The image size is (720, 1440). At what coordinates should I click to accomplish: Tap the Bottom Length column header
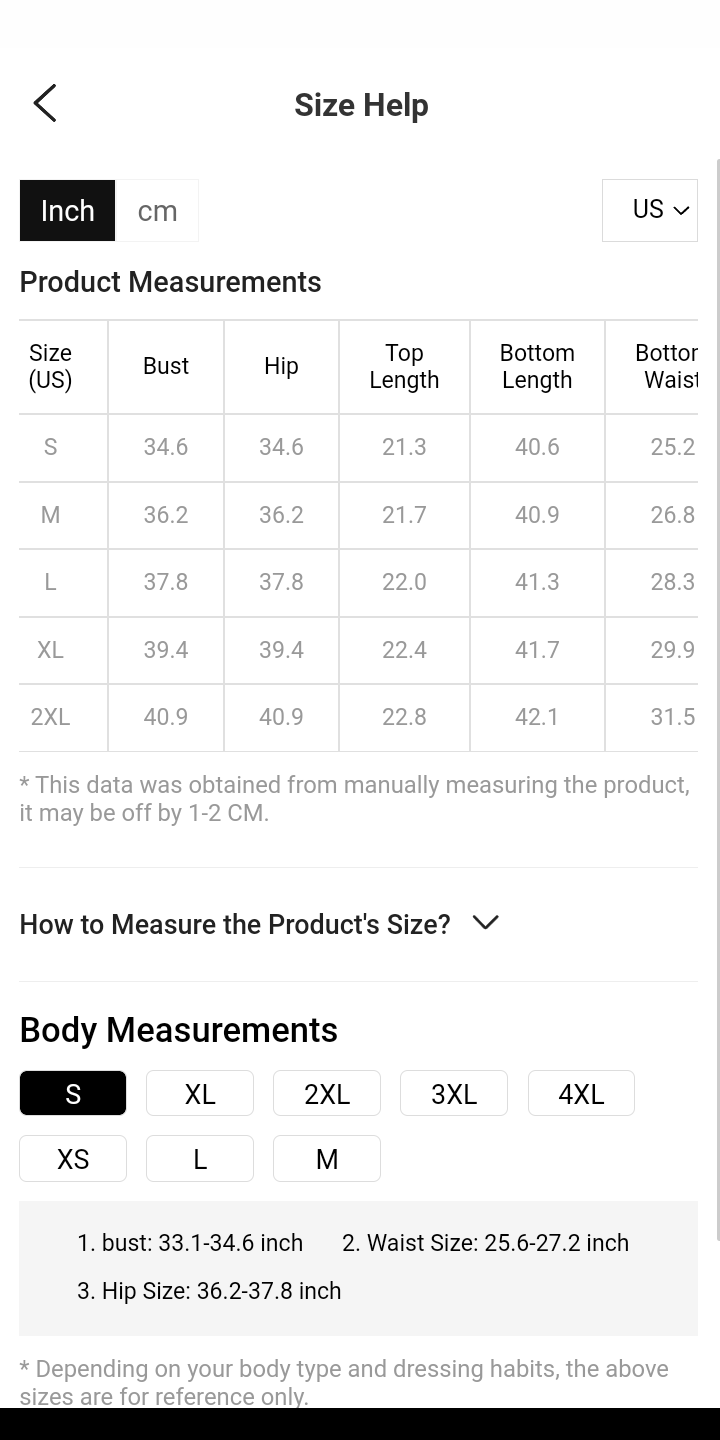[x=537, y=366]
